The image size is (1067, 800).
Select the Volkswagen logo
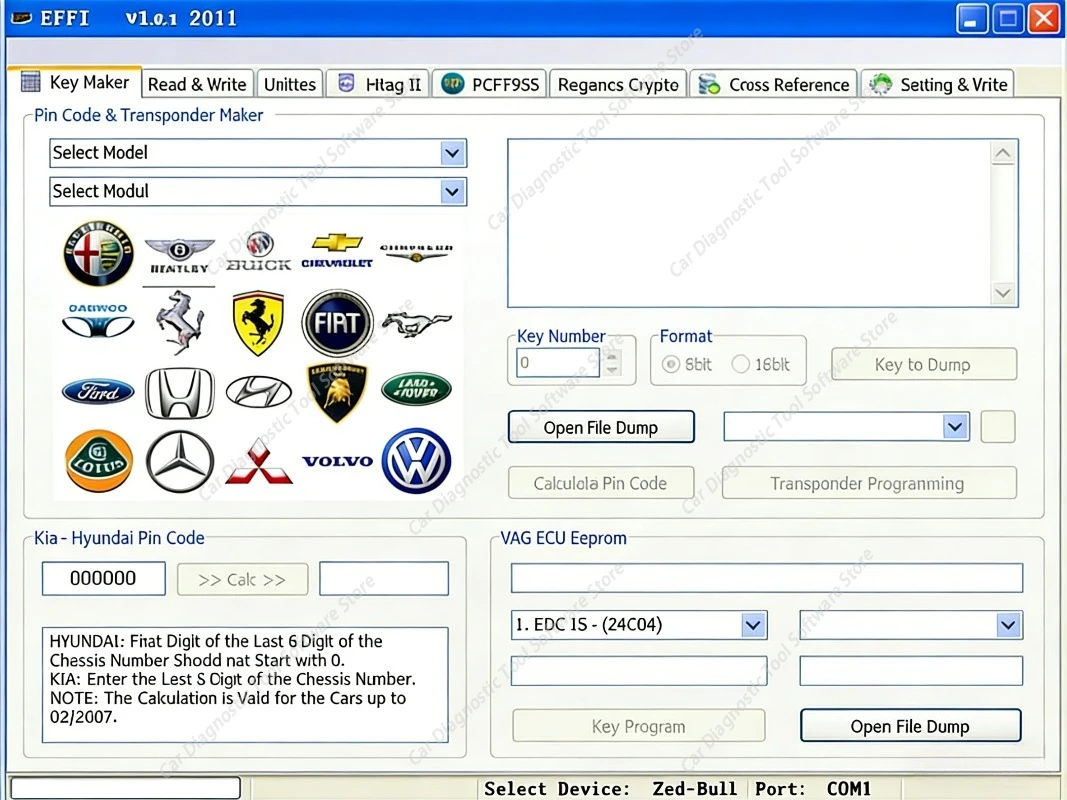[416, 461]
